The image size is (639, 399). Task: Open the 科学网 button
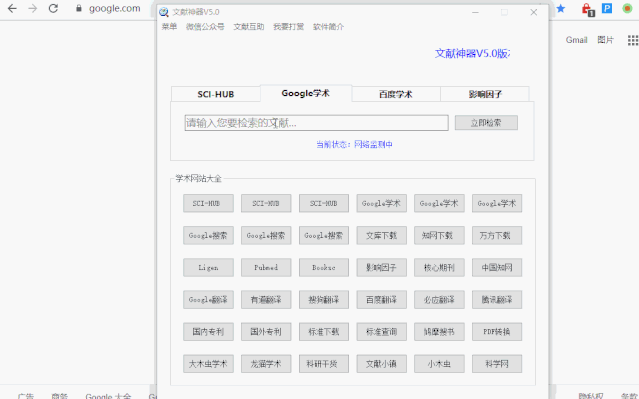click(x=497, y=364)
